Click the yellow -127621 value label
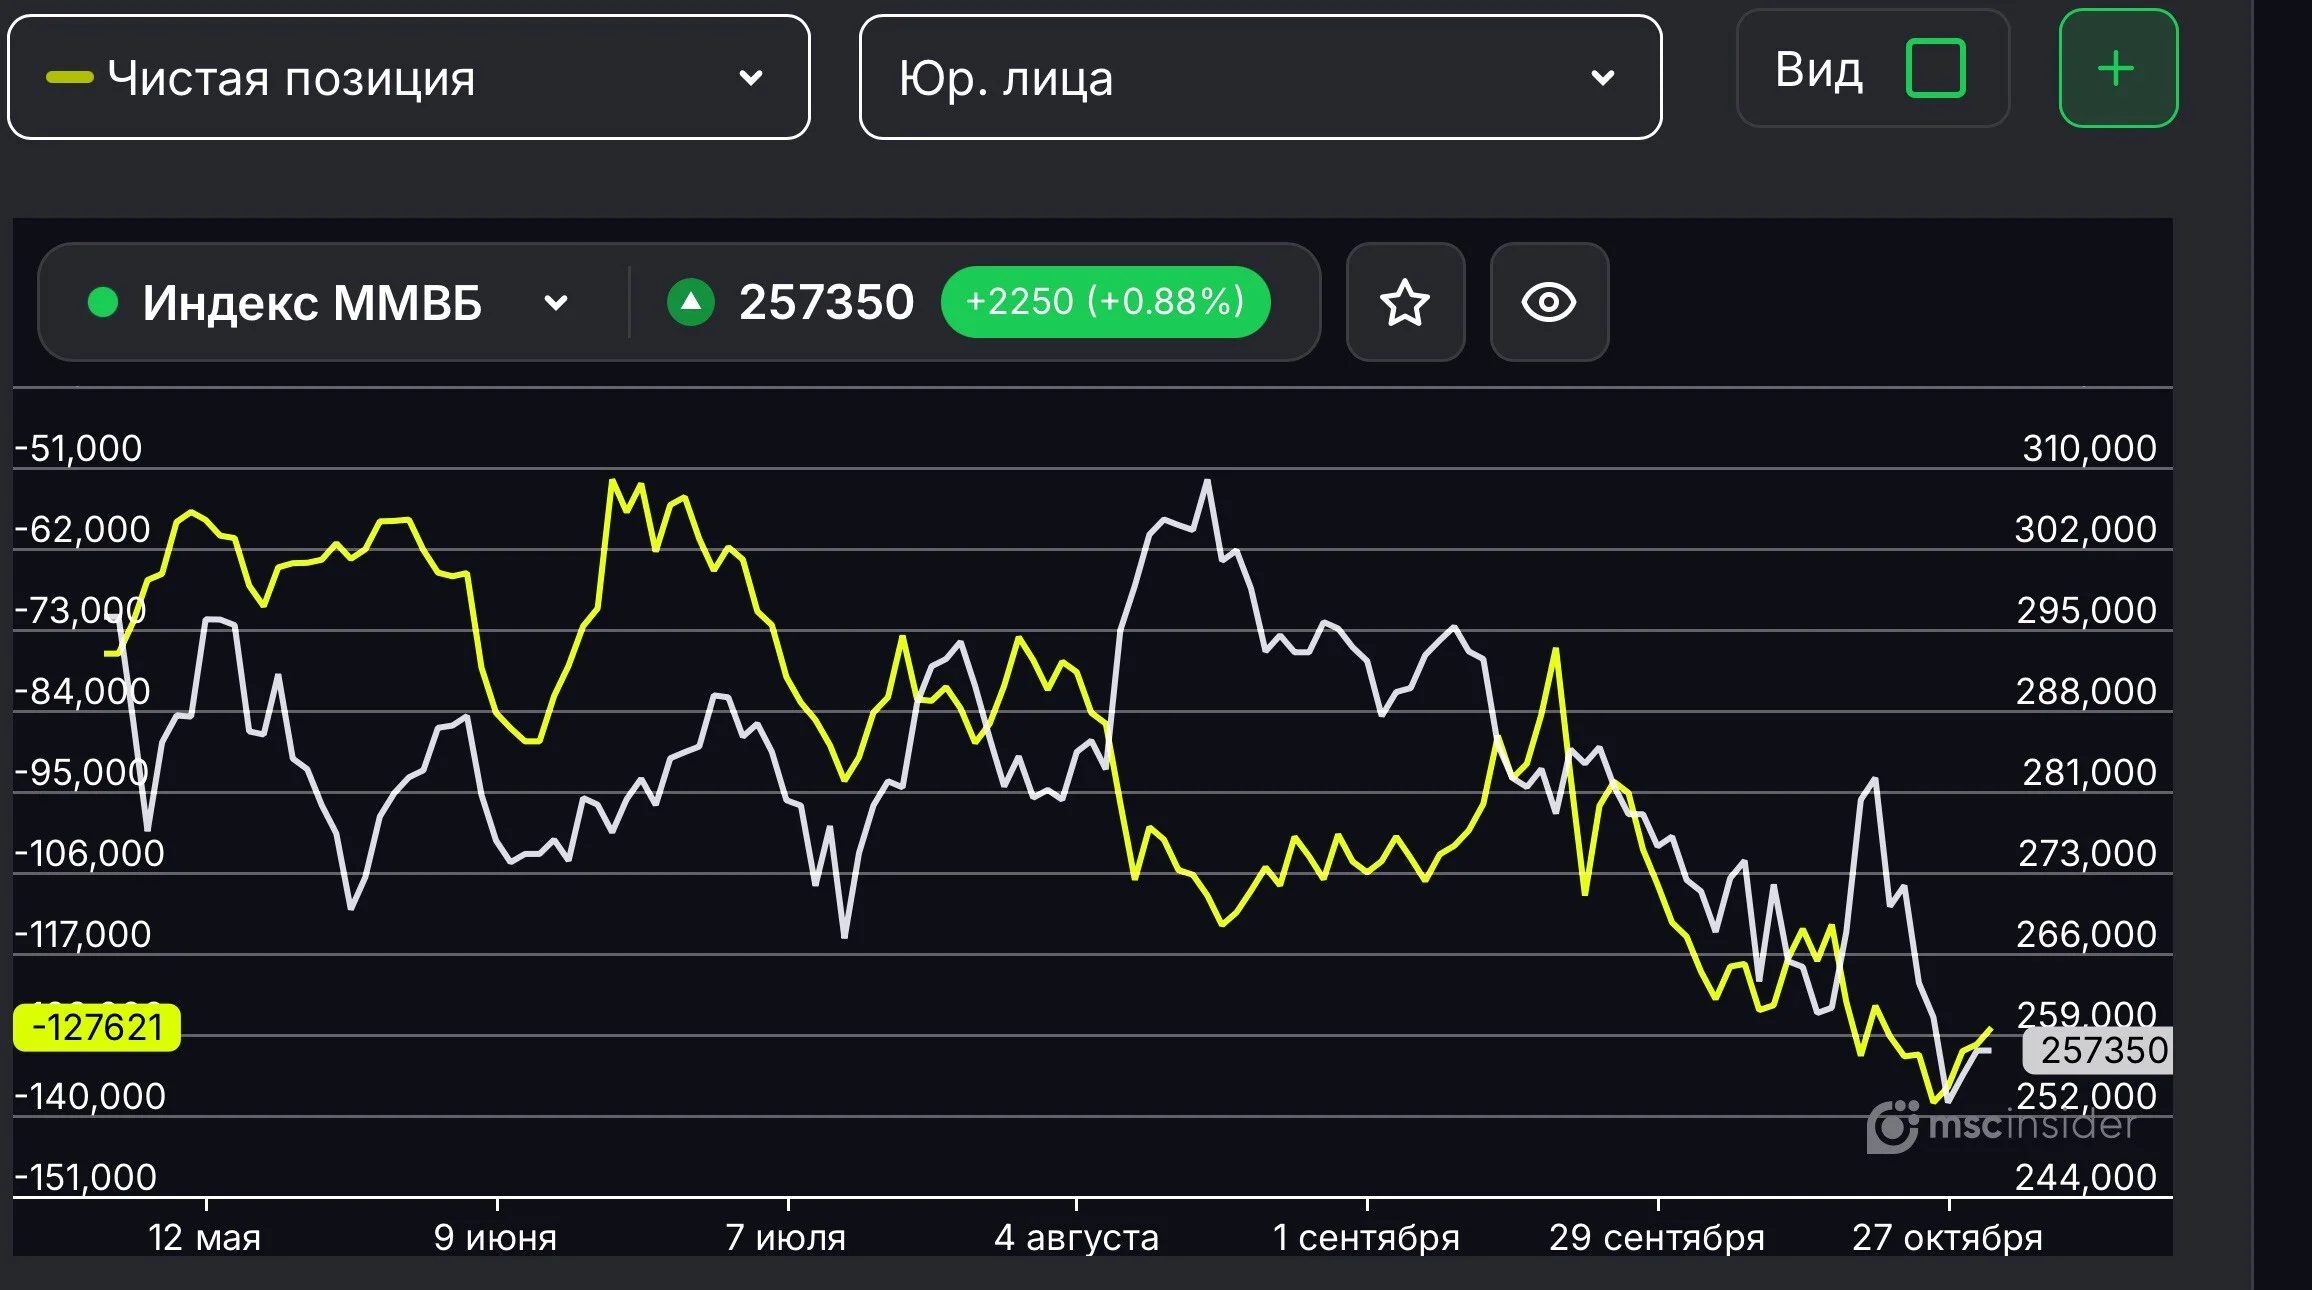Image resolution: width=2312 pixels, height=1290 pixels. pos(97,1027)
